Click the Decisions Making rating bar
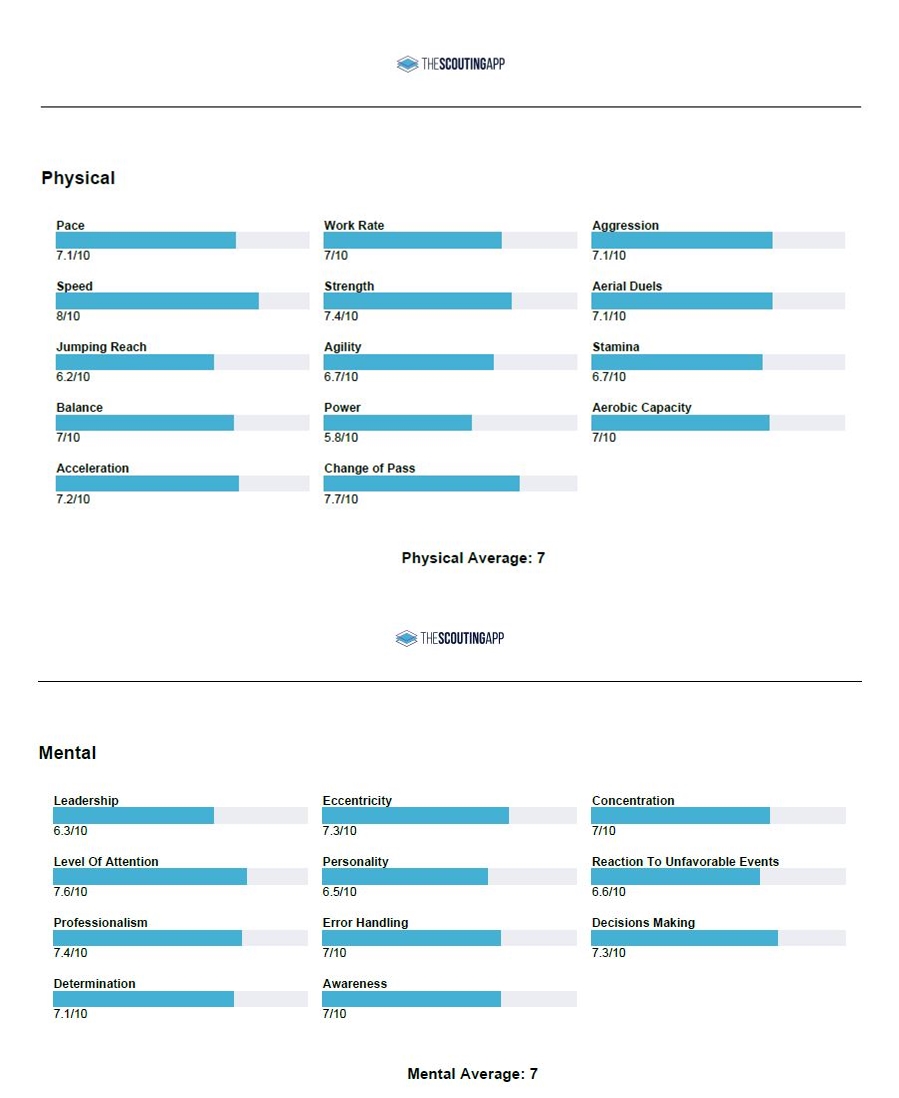This screenshot has width=899, height=1098. pos(718,937)
